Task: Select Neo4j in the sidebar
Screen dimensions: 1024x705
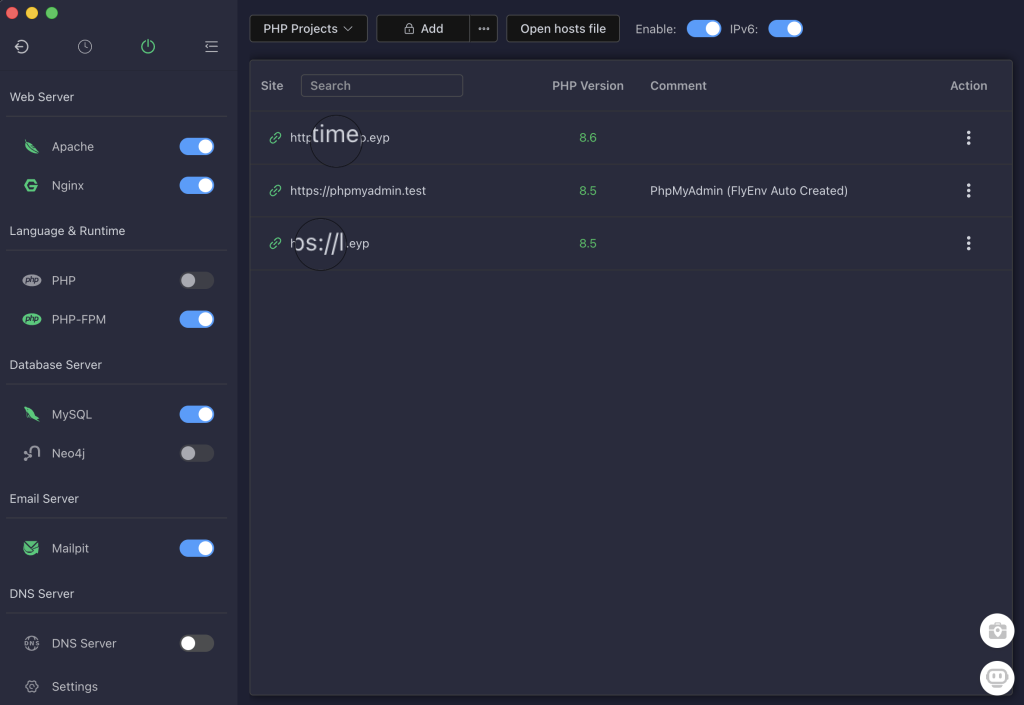Action: pyautogui.click(x=68, y=453)
